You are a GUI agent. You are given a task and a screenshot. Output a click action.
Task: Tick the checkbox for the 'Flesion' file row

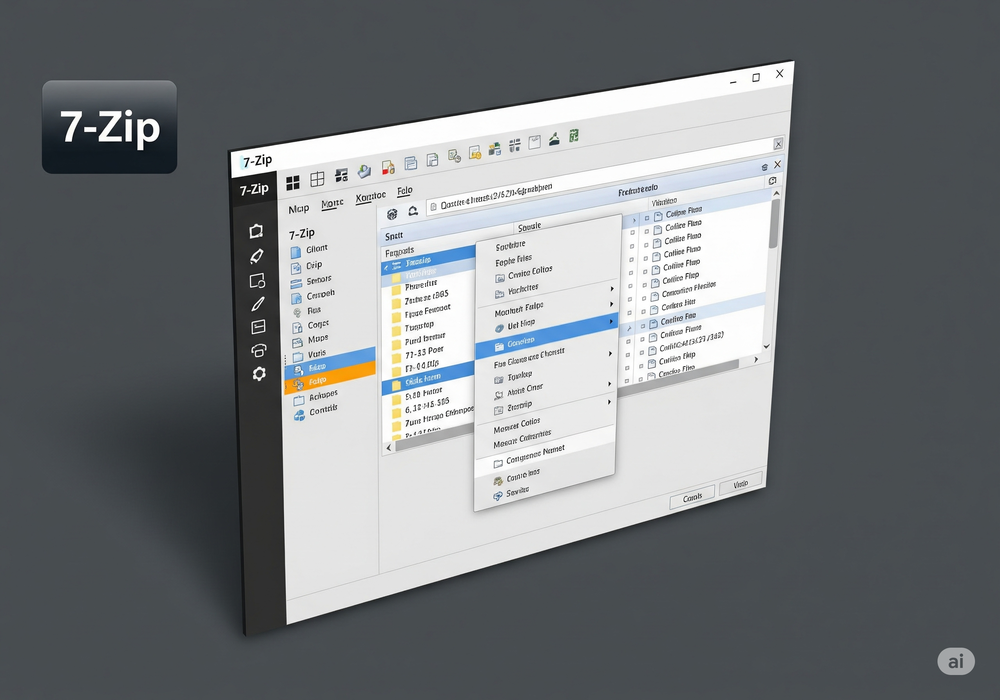point(644,298)
